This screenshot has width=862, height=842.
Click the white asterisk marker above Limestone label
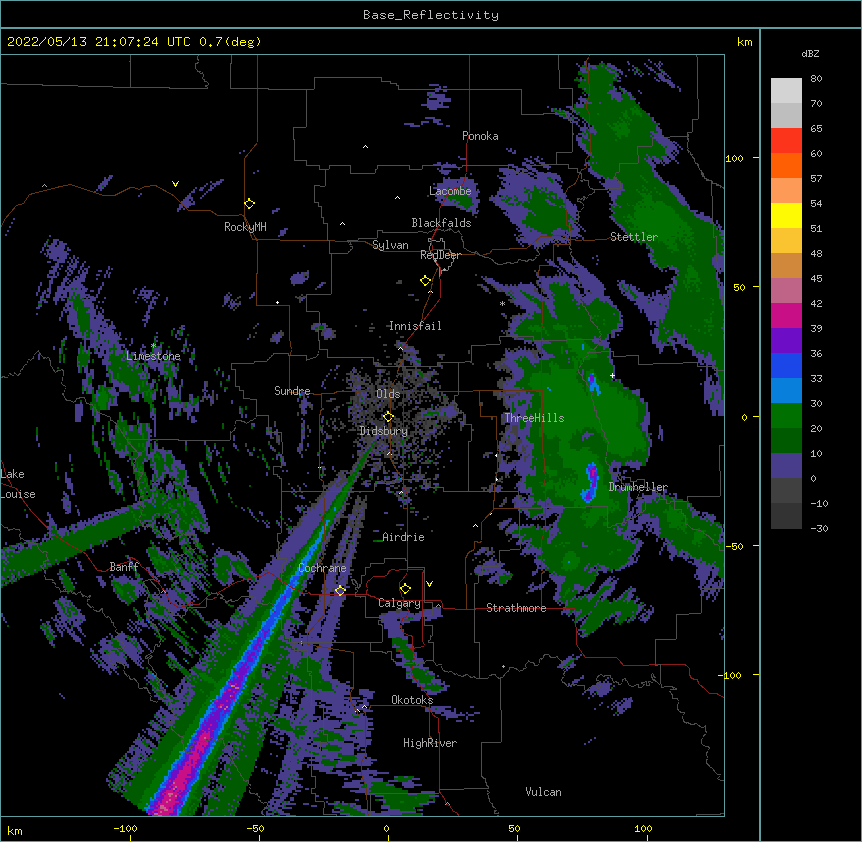pos(154,345)
